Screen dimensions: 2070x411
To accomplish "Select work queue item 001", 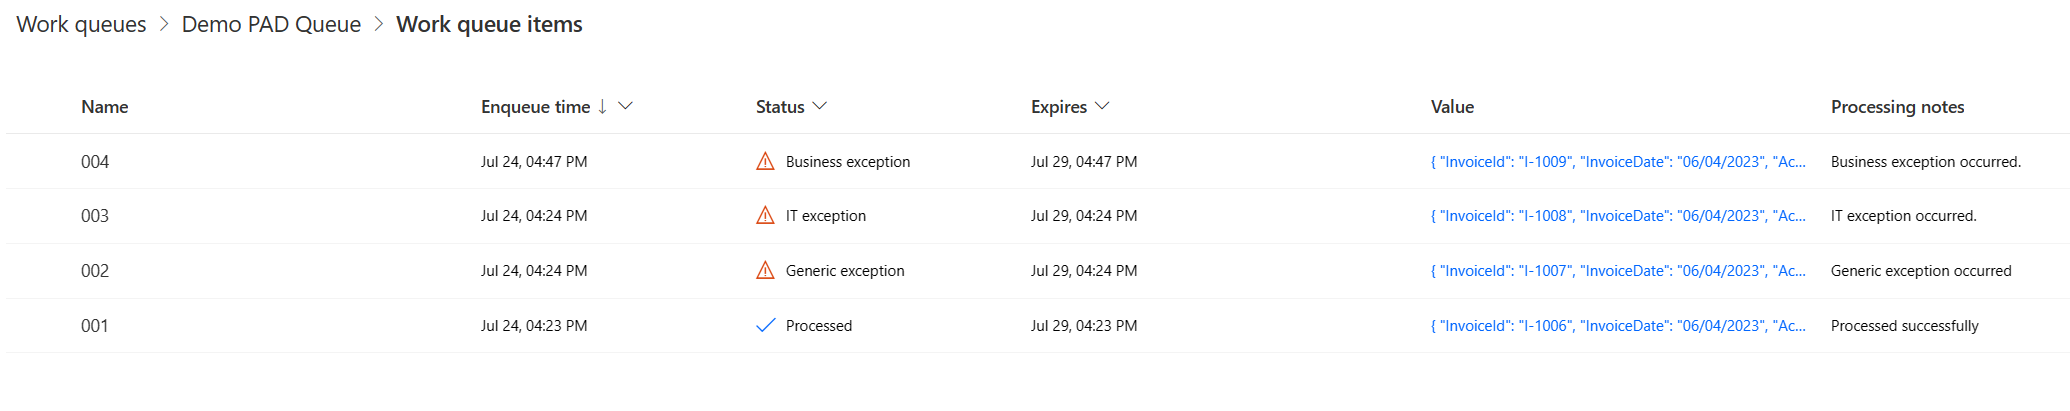I will 95,326.
